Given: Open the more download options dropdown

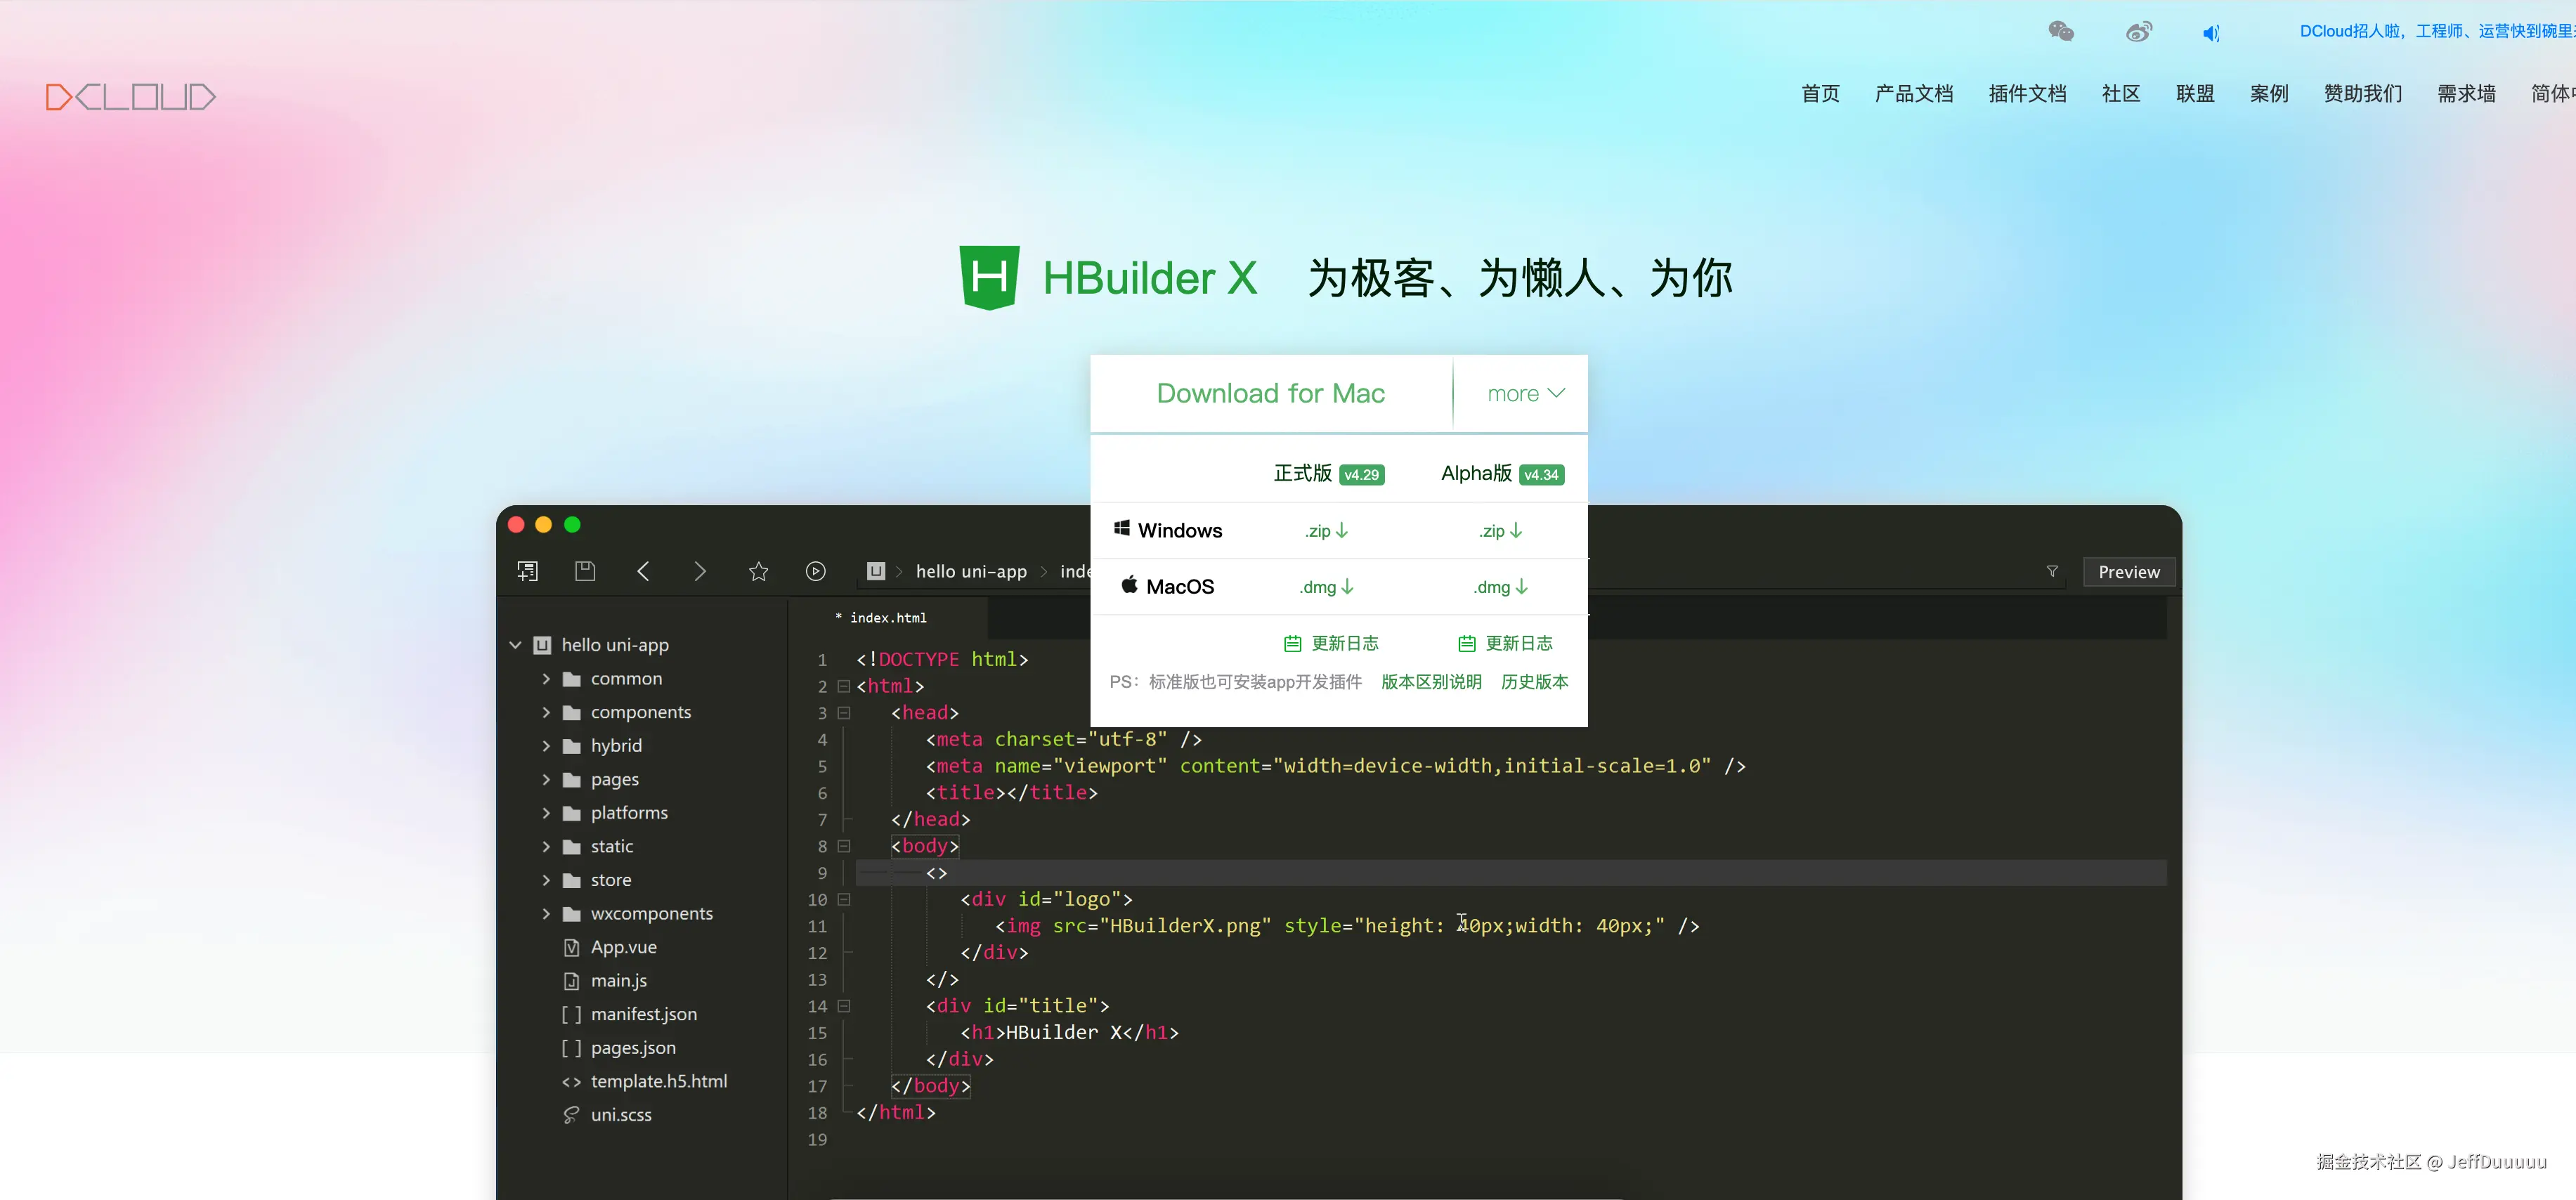Looking at the screenshot, I should coord(1524,394).
